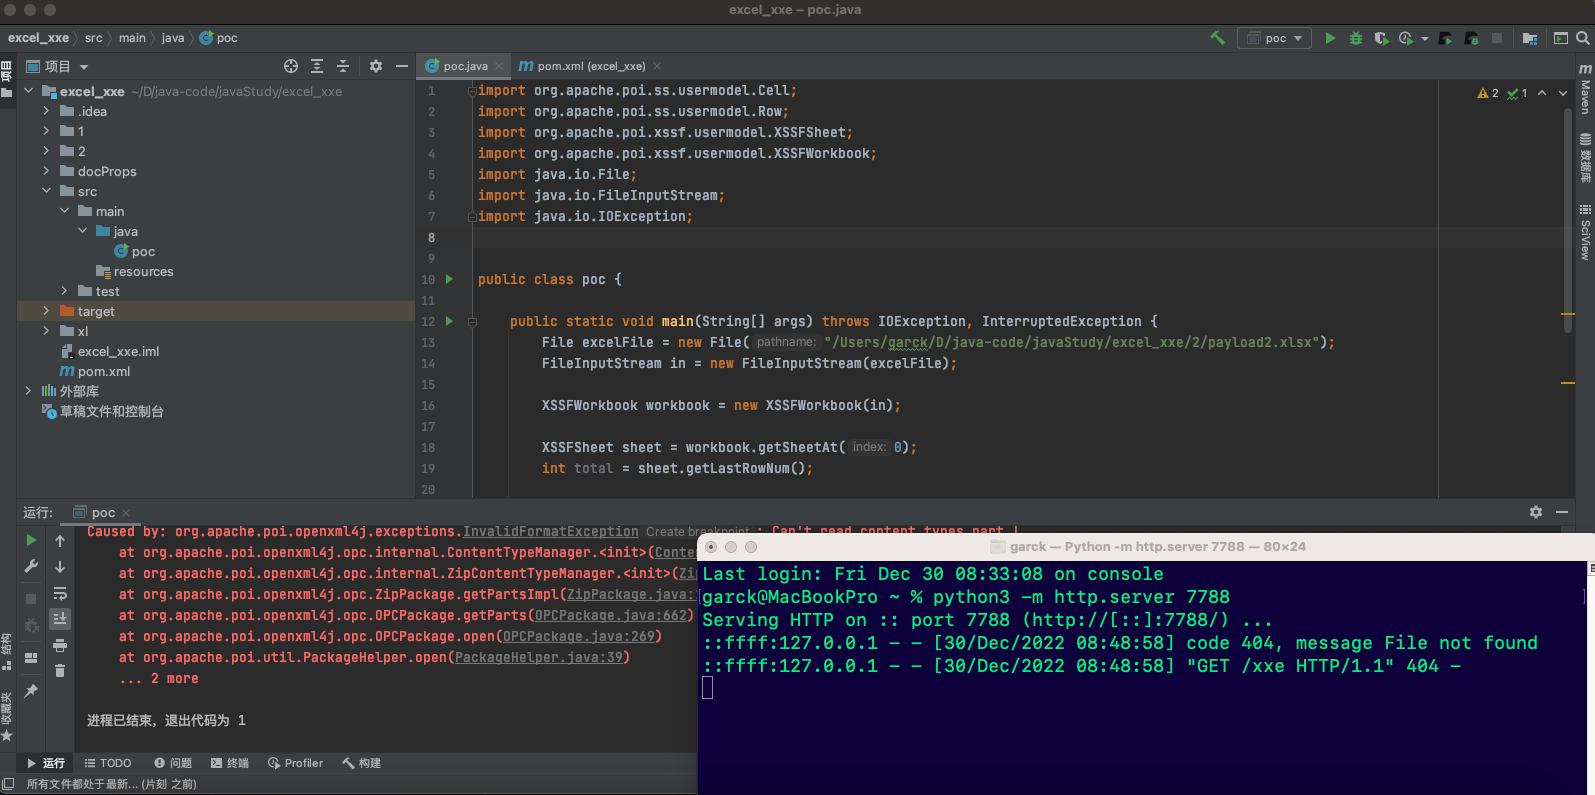Open project structure folder icon

tap(1530, 38)
